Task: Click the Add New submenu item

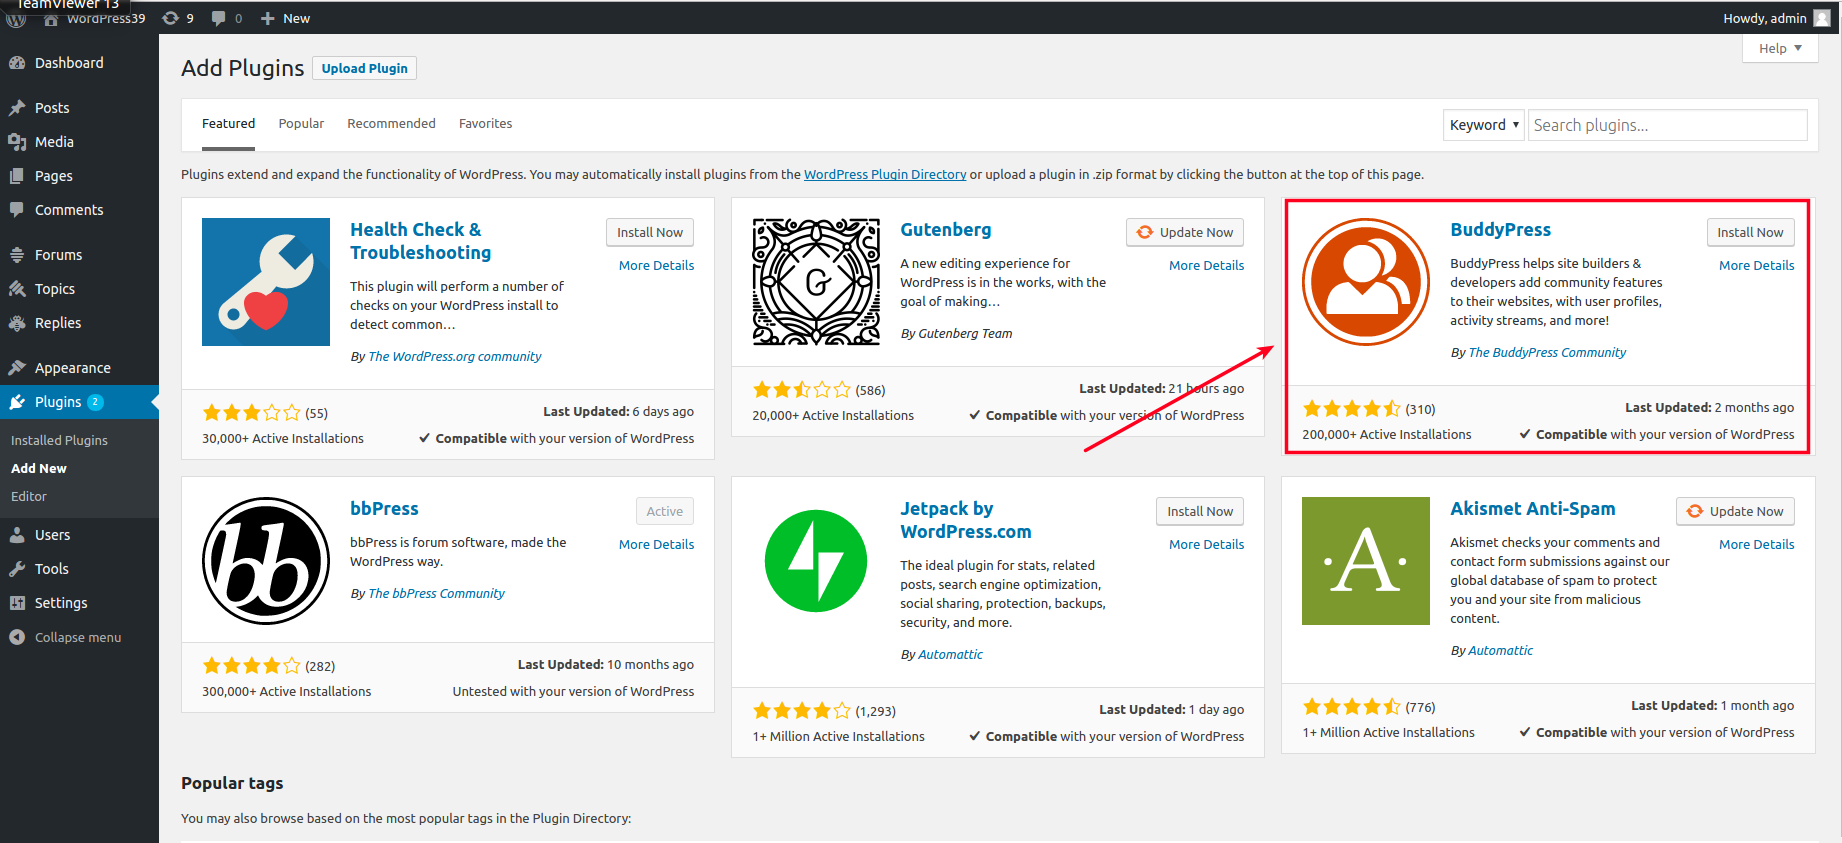Action: (x=39, y=468)
